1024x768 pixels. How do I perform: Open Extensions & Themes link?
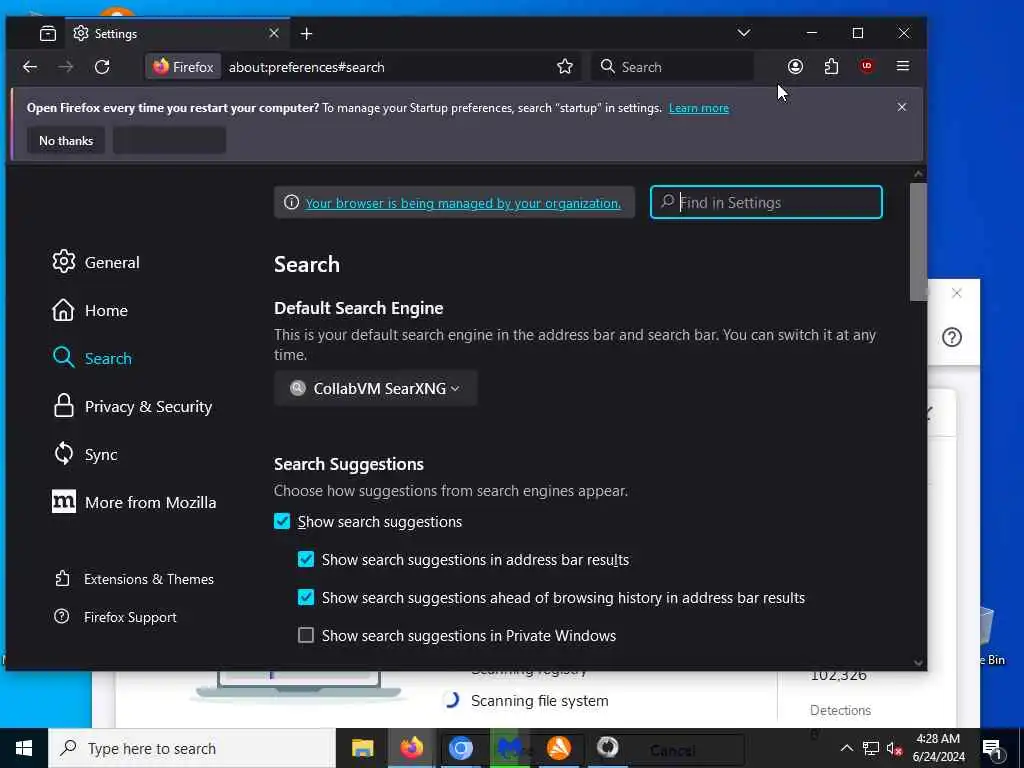coord(135,579)
